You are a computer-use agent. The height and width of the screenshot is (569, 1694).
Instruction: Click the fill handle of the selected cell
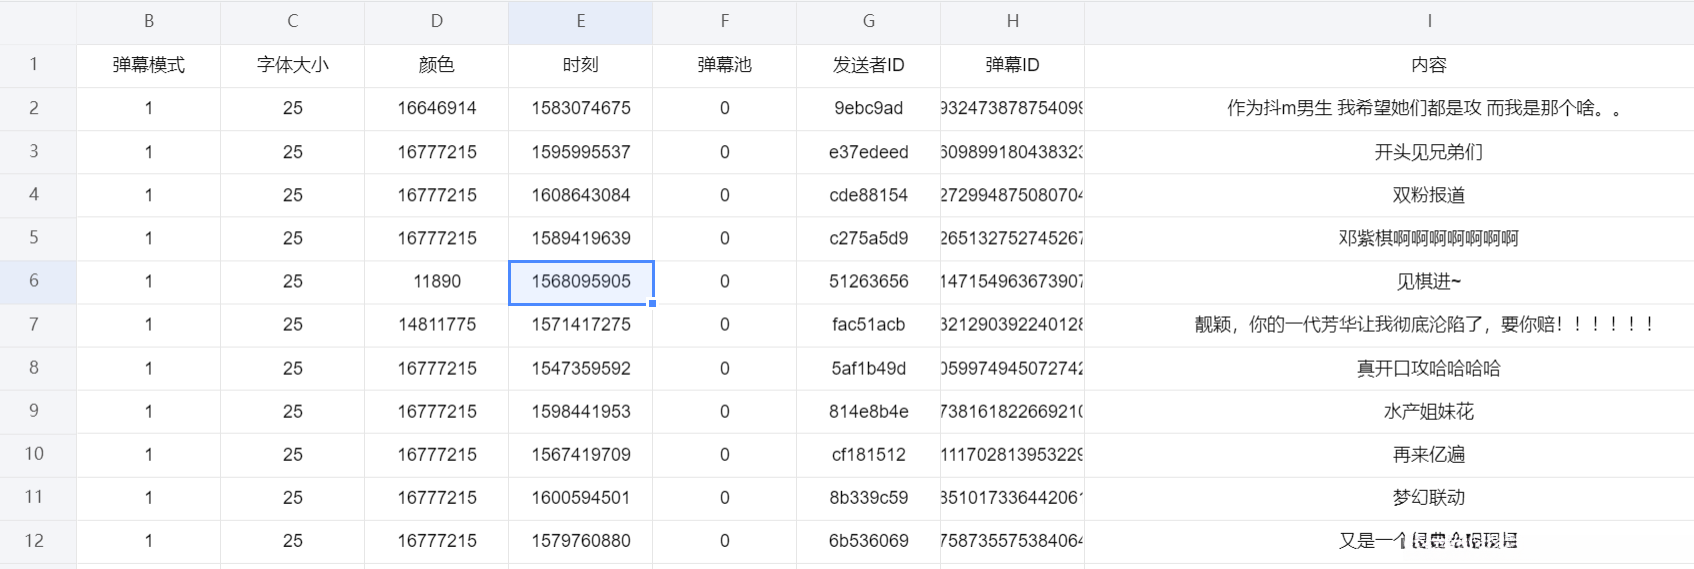[x=652, y=303]
